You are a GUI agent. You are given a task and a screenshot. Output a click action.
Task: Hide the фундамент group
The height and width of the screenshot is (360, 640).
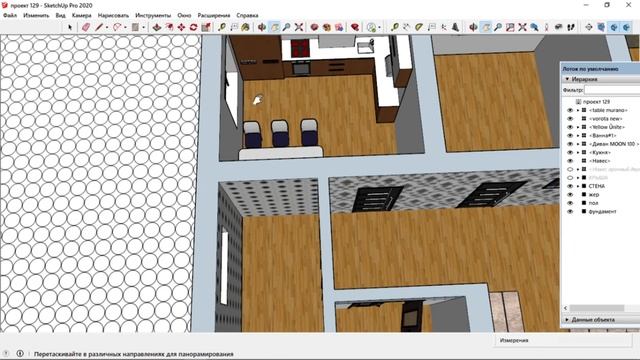[x=570, y=211]
